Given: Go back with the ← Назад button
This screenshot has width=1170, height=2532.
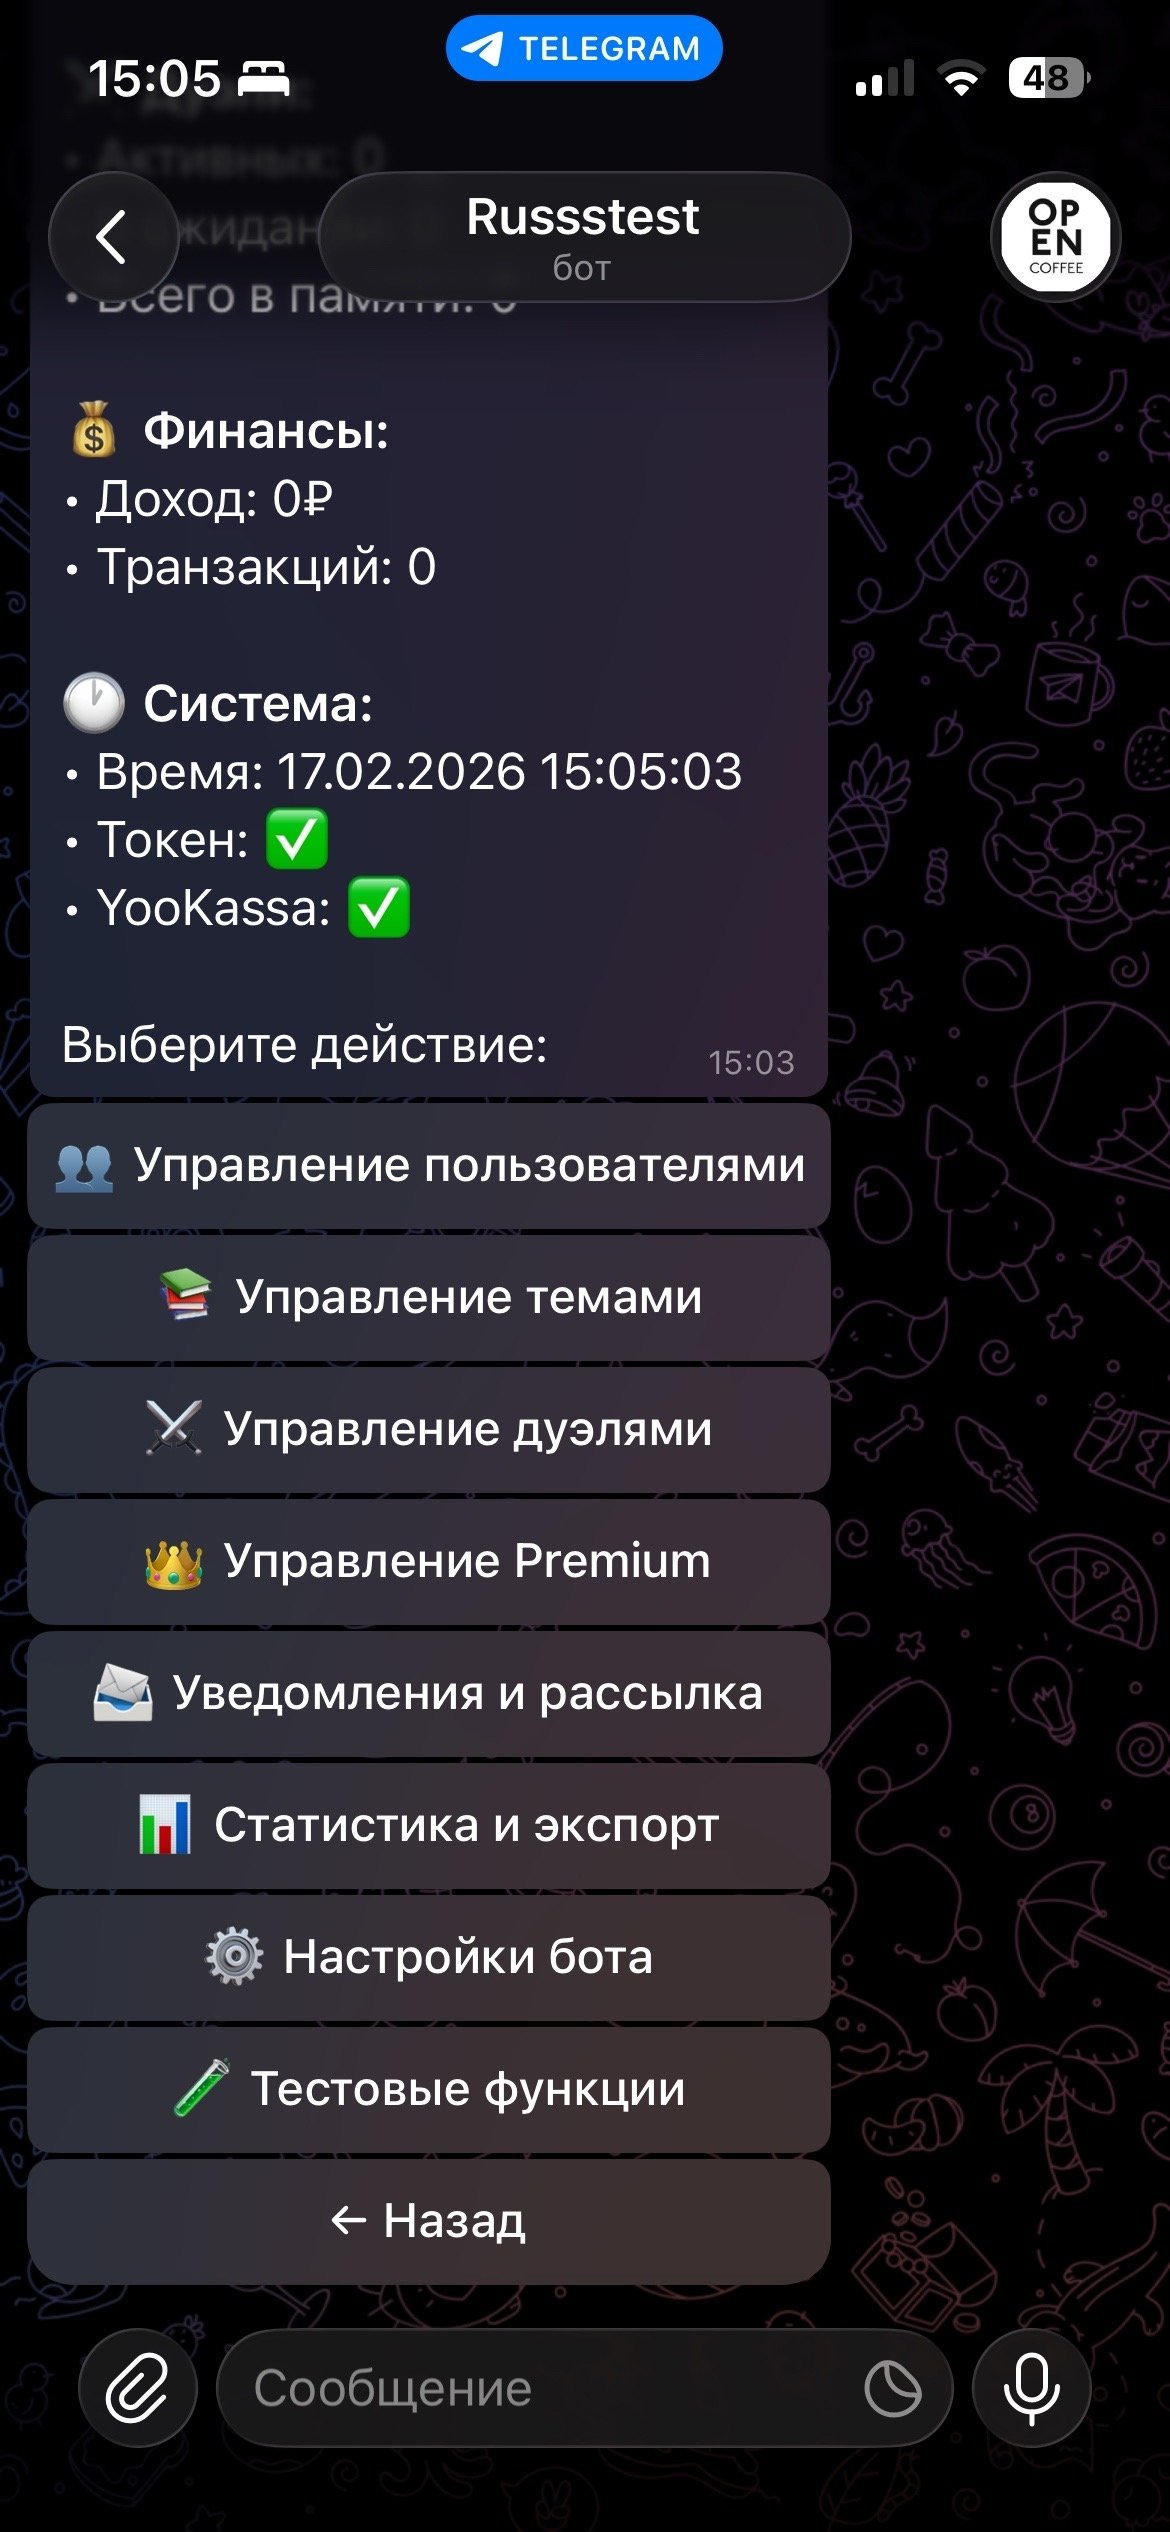Looking at the screenshot, I should (429, 2221).
